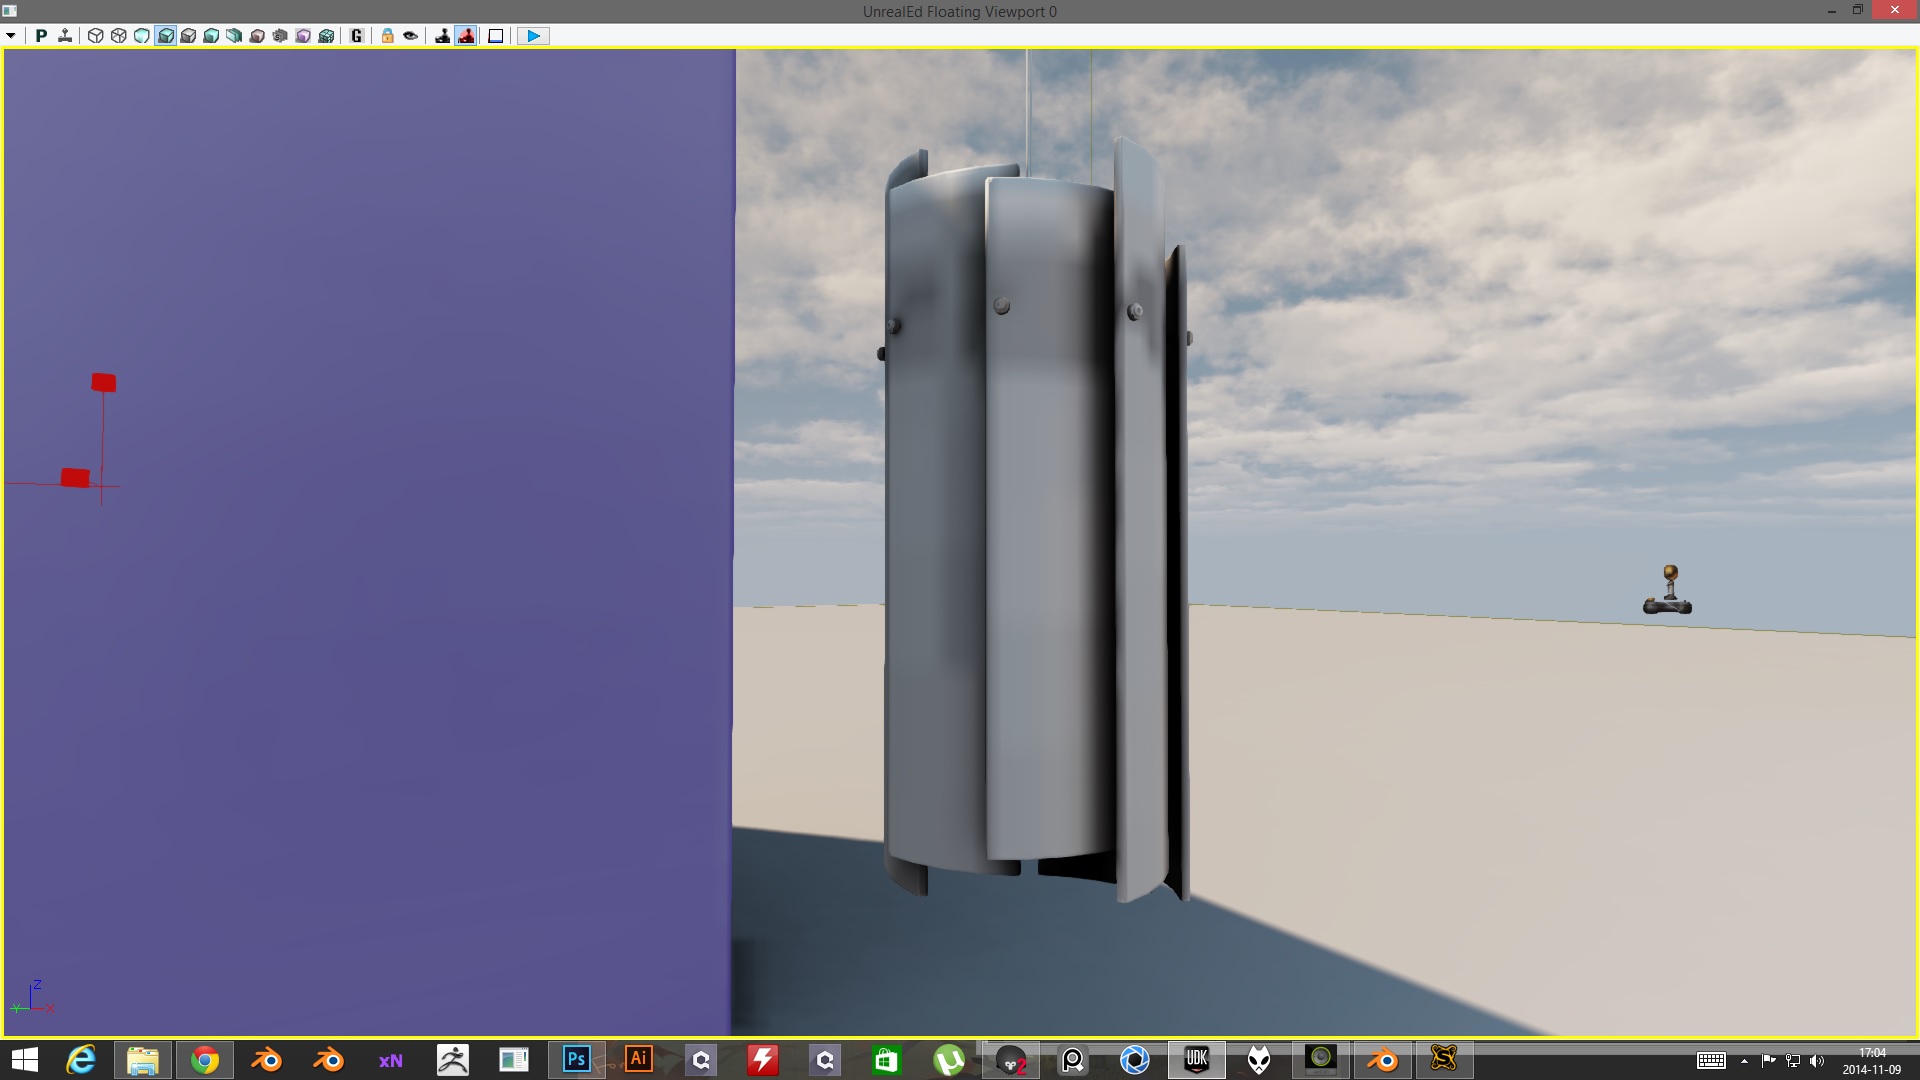The width and height of the screenshot is (1920, 1080).
Task: Click the 'P' perspective viewport toolbar item
Action: click(41, 35)
